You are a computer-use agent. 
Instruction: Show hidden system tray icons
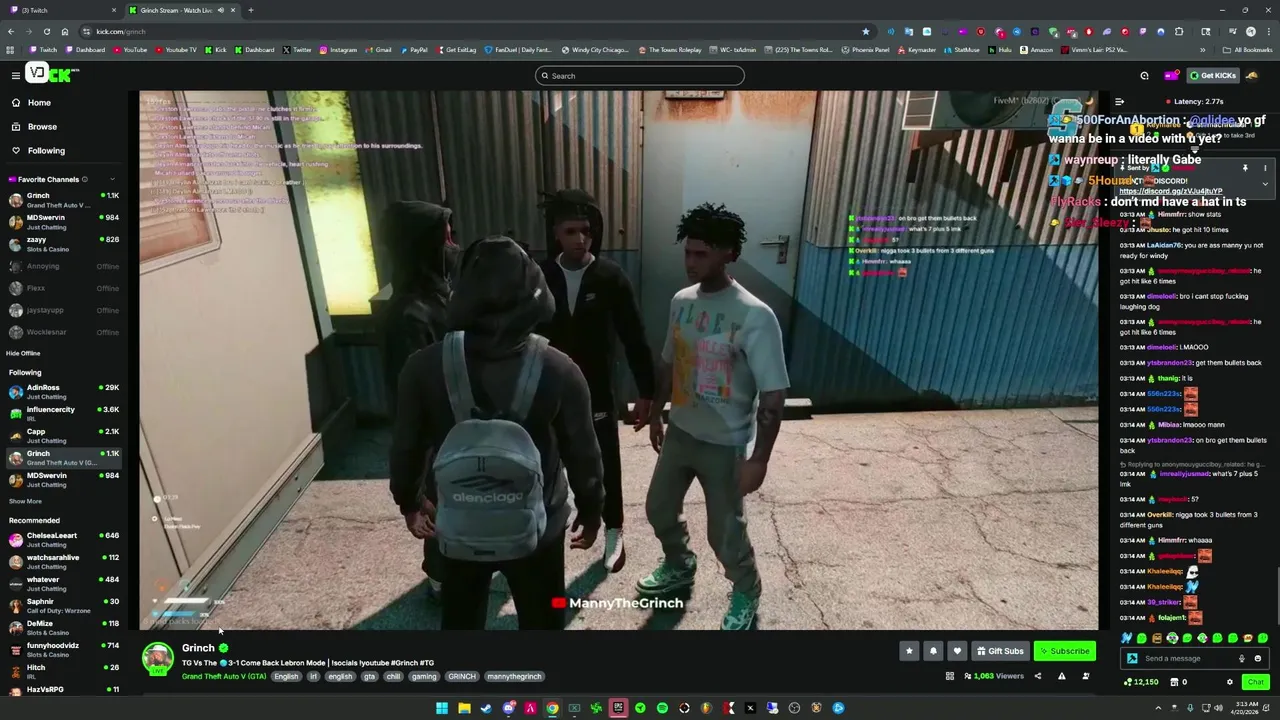[x=1159, y=708]
